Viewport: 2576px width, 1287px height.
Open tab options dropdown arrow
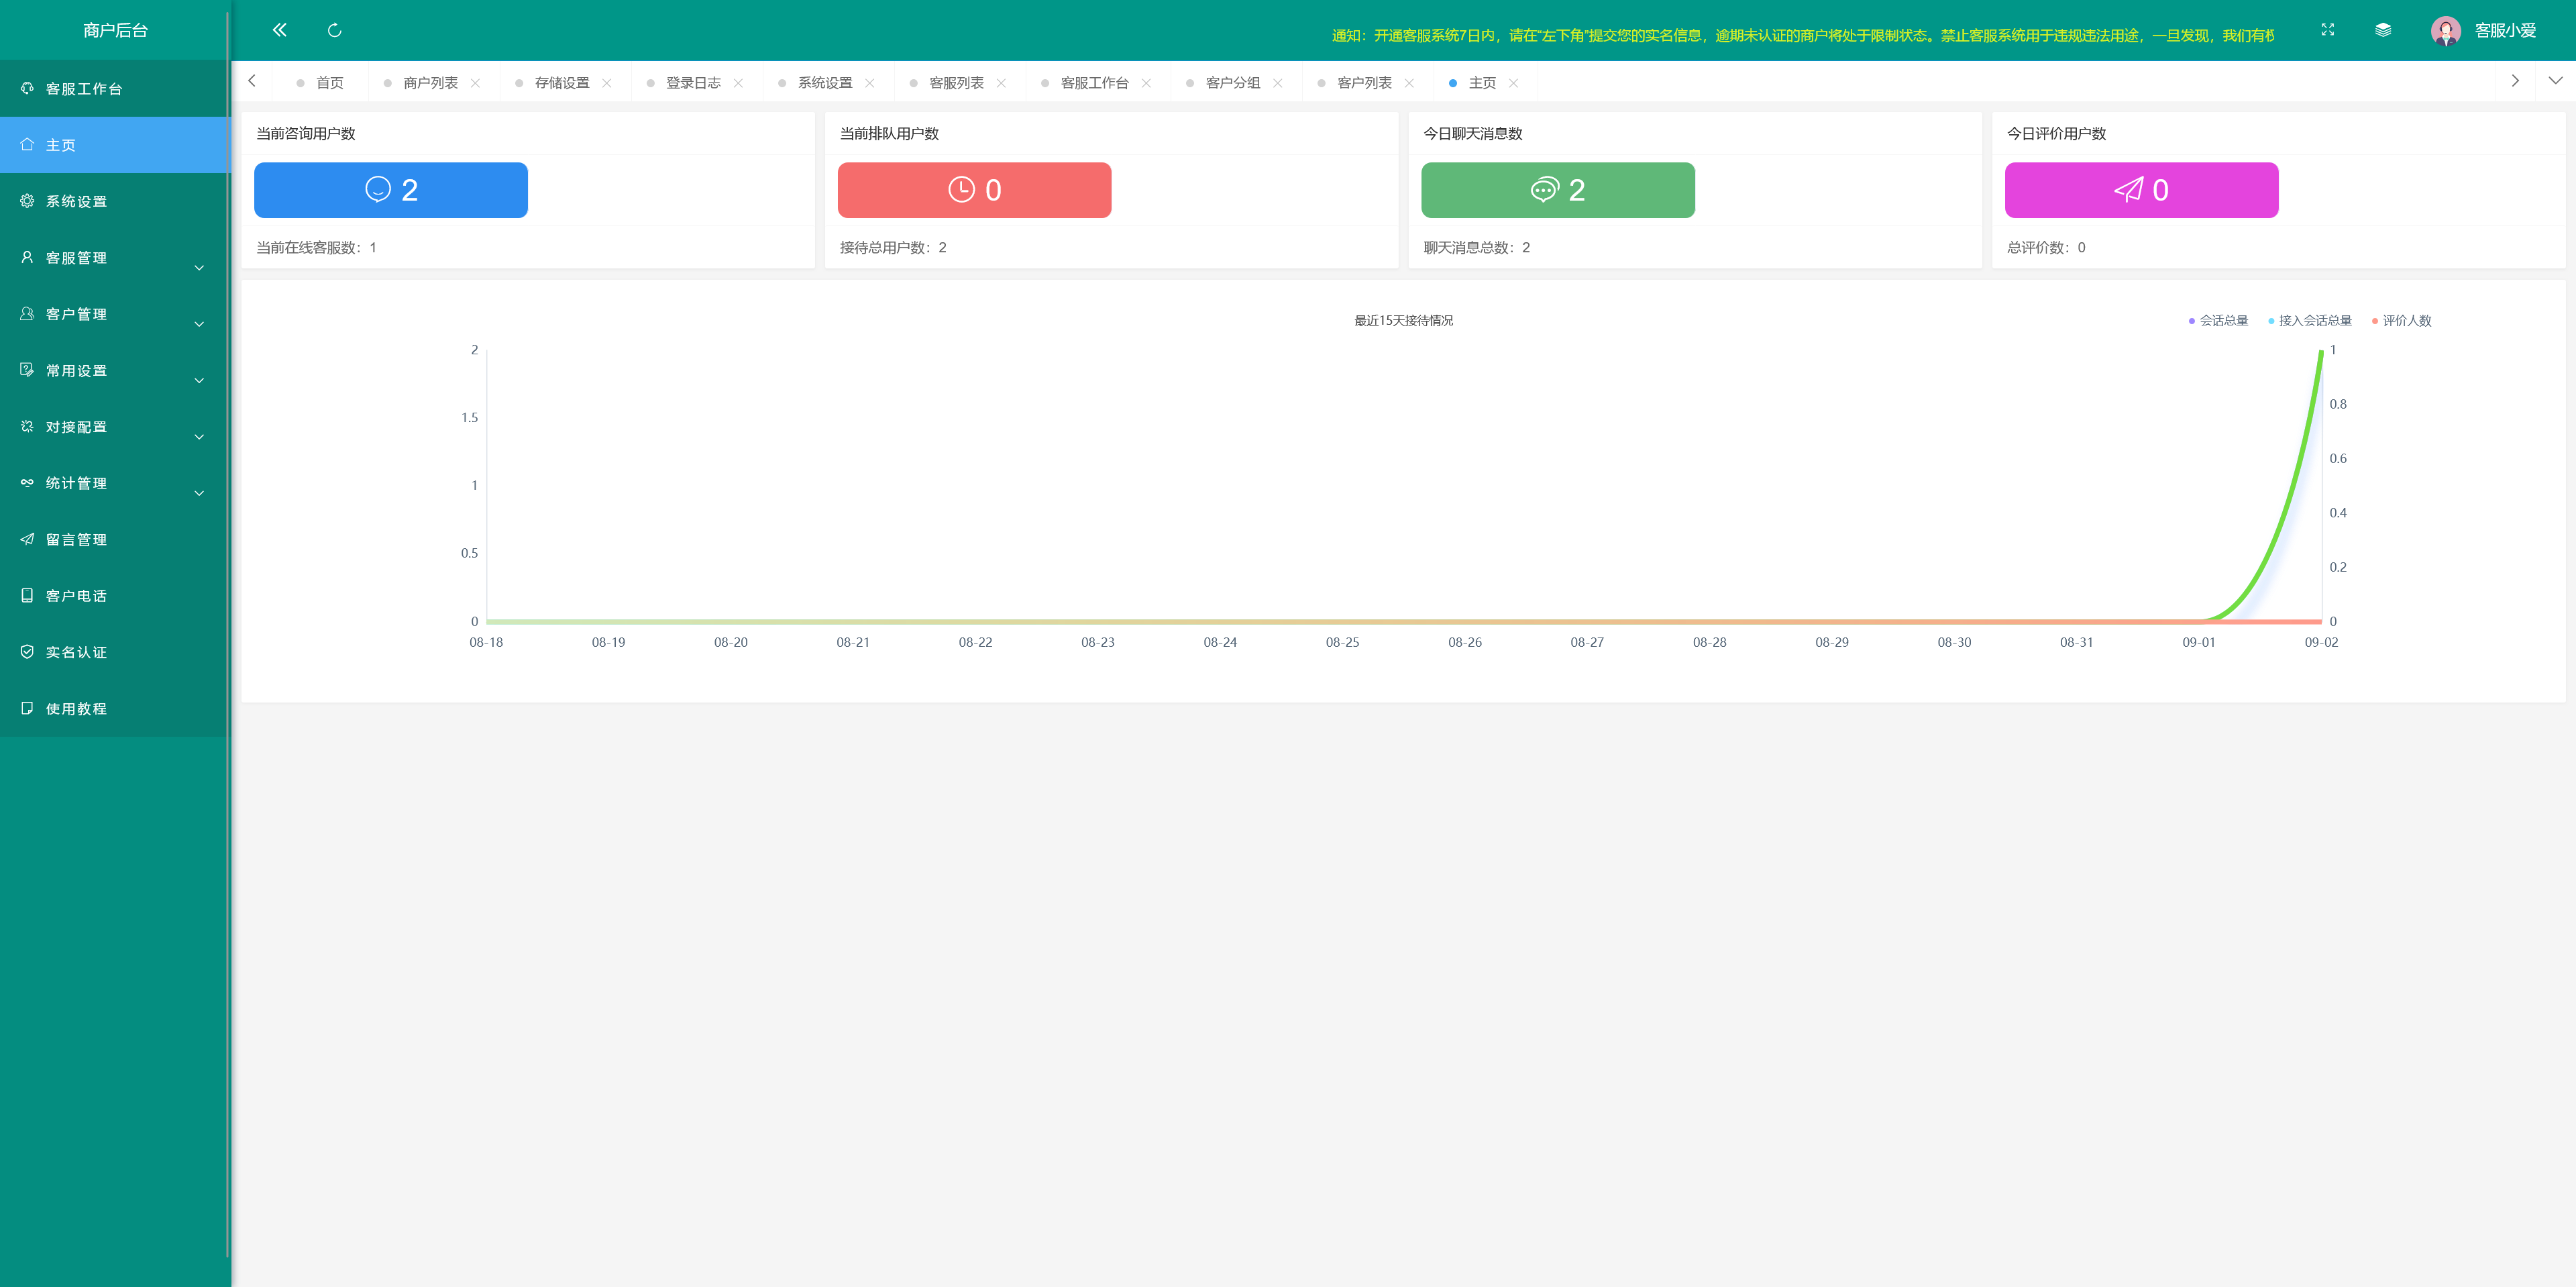[2555, 81]
